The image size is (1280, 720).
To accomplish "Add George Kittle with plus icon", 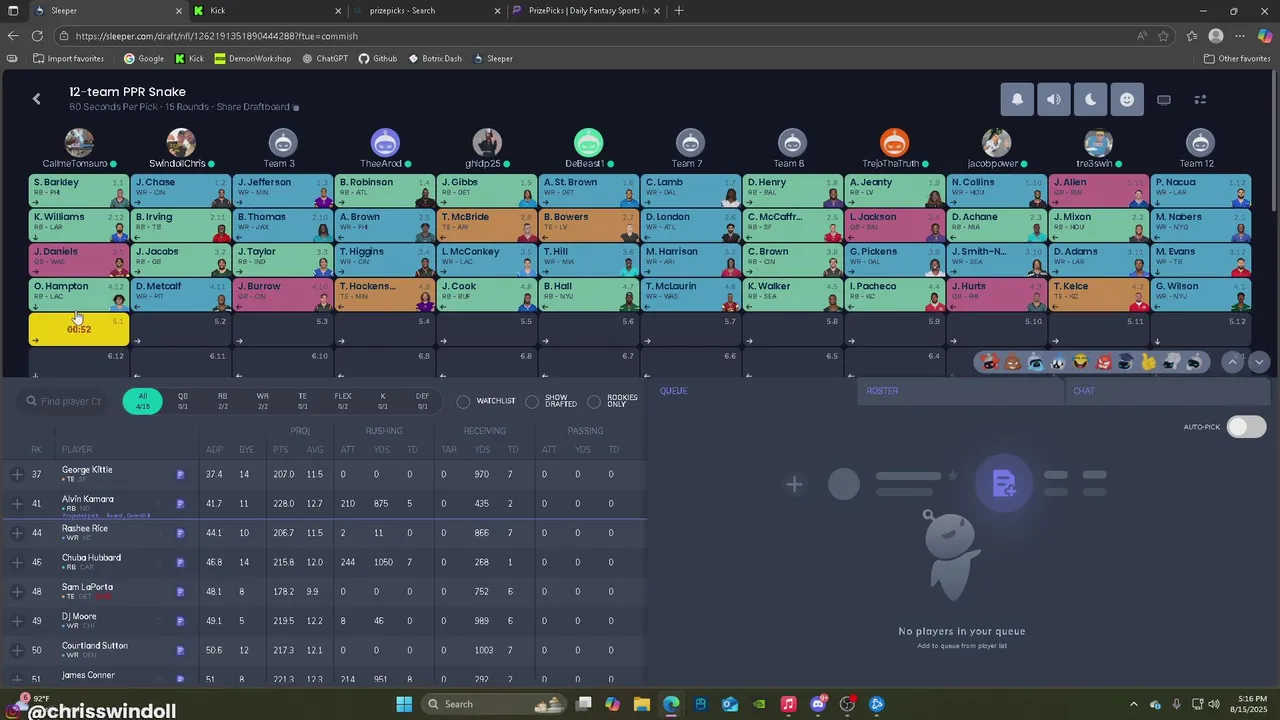I will click(x=17, y=475).
